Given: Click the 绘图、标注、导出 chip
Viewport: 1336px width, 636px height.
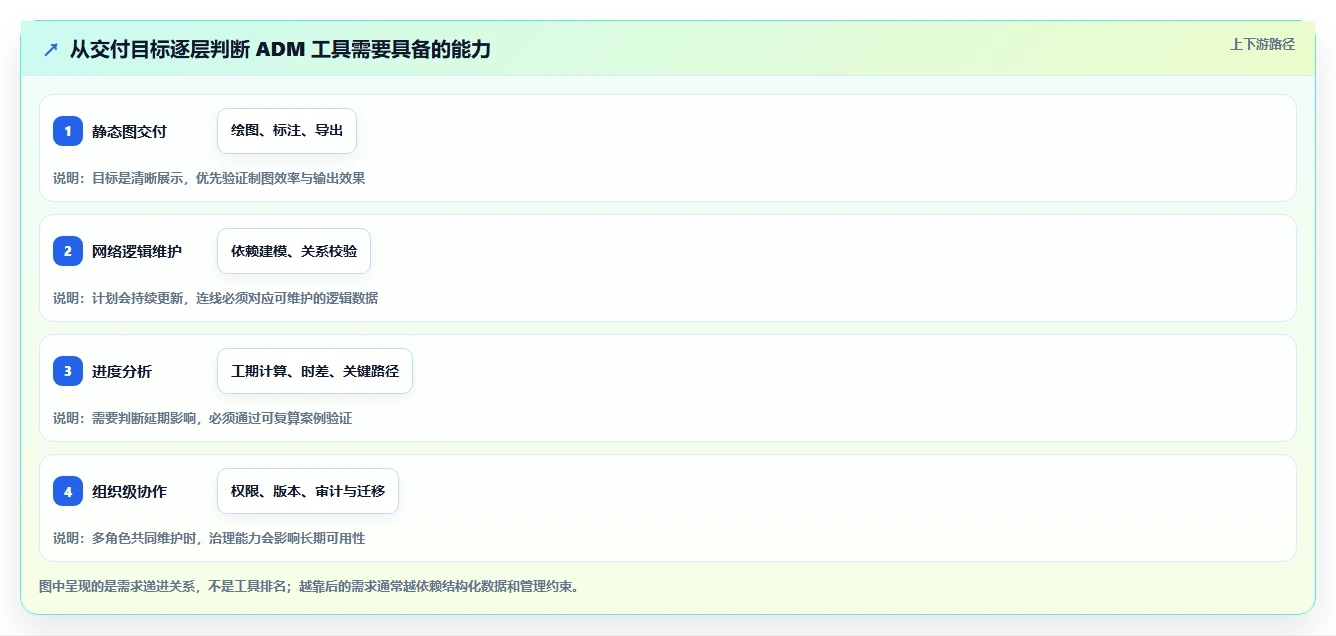Looking at the screenshot, I should pyautogui.click(x=287, y=131).
